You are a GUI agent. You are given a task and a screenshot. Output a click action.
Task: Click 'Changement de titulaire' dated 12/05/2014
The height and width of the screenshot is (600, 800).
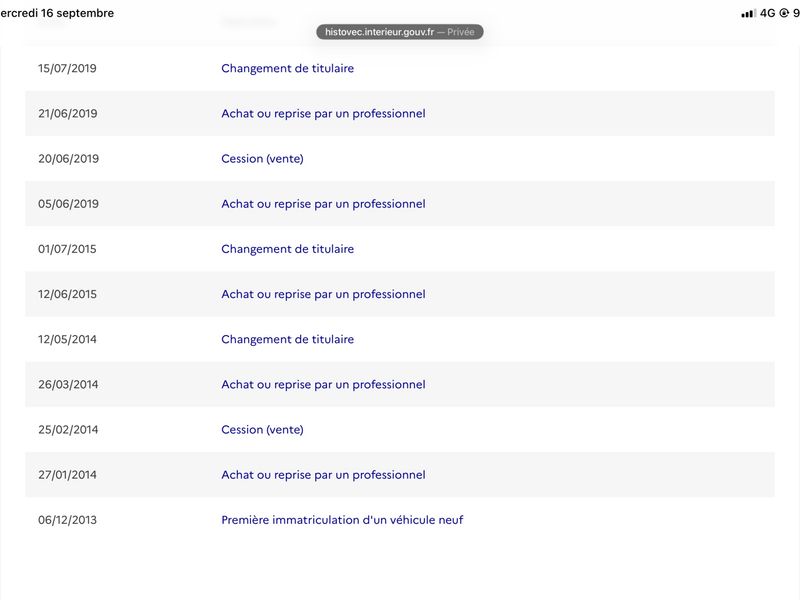pyautogui.click(x=287, y=339)
